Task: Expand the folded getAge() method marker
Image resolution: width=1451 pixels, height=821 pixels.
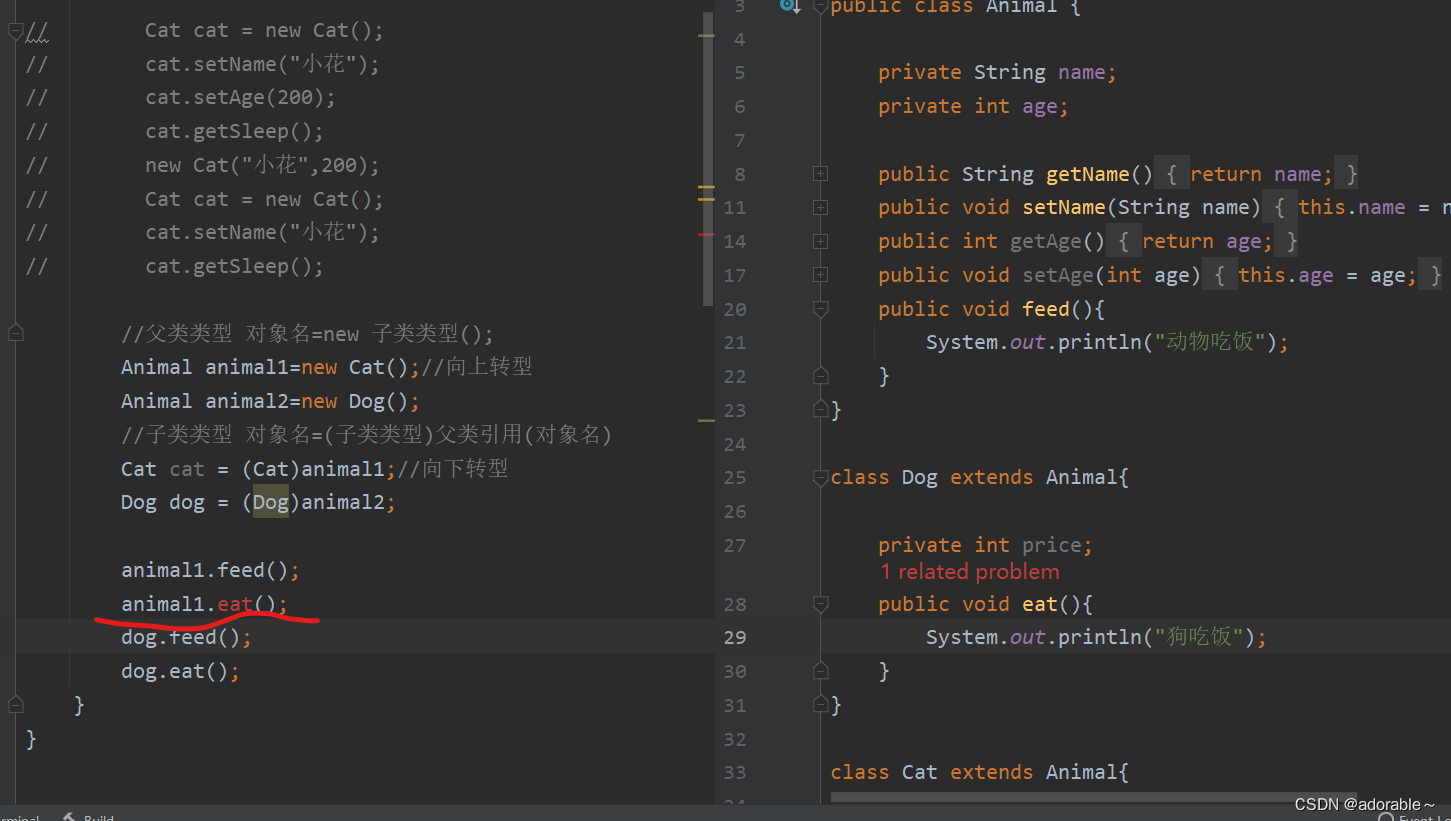Action: [821, 241]
